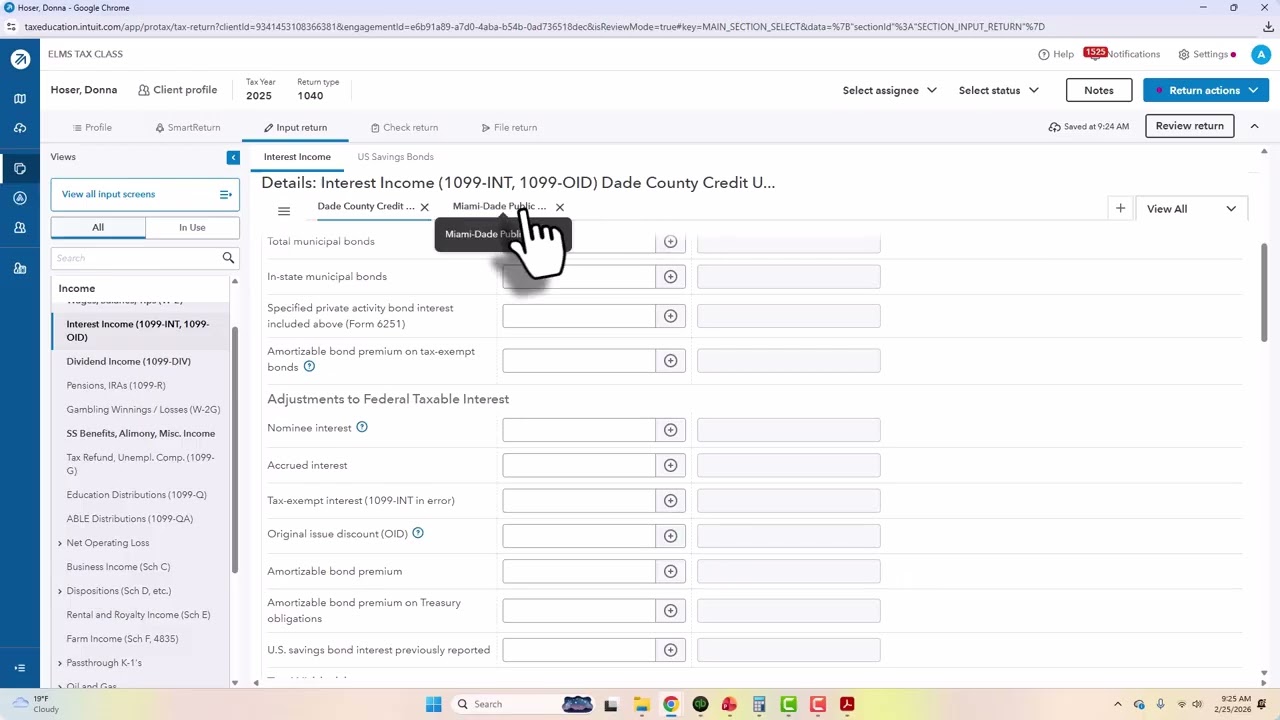The image size is (1280, 720).
Task: Open US Savings Bonds tab
Action: pos(395,157)
